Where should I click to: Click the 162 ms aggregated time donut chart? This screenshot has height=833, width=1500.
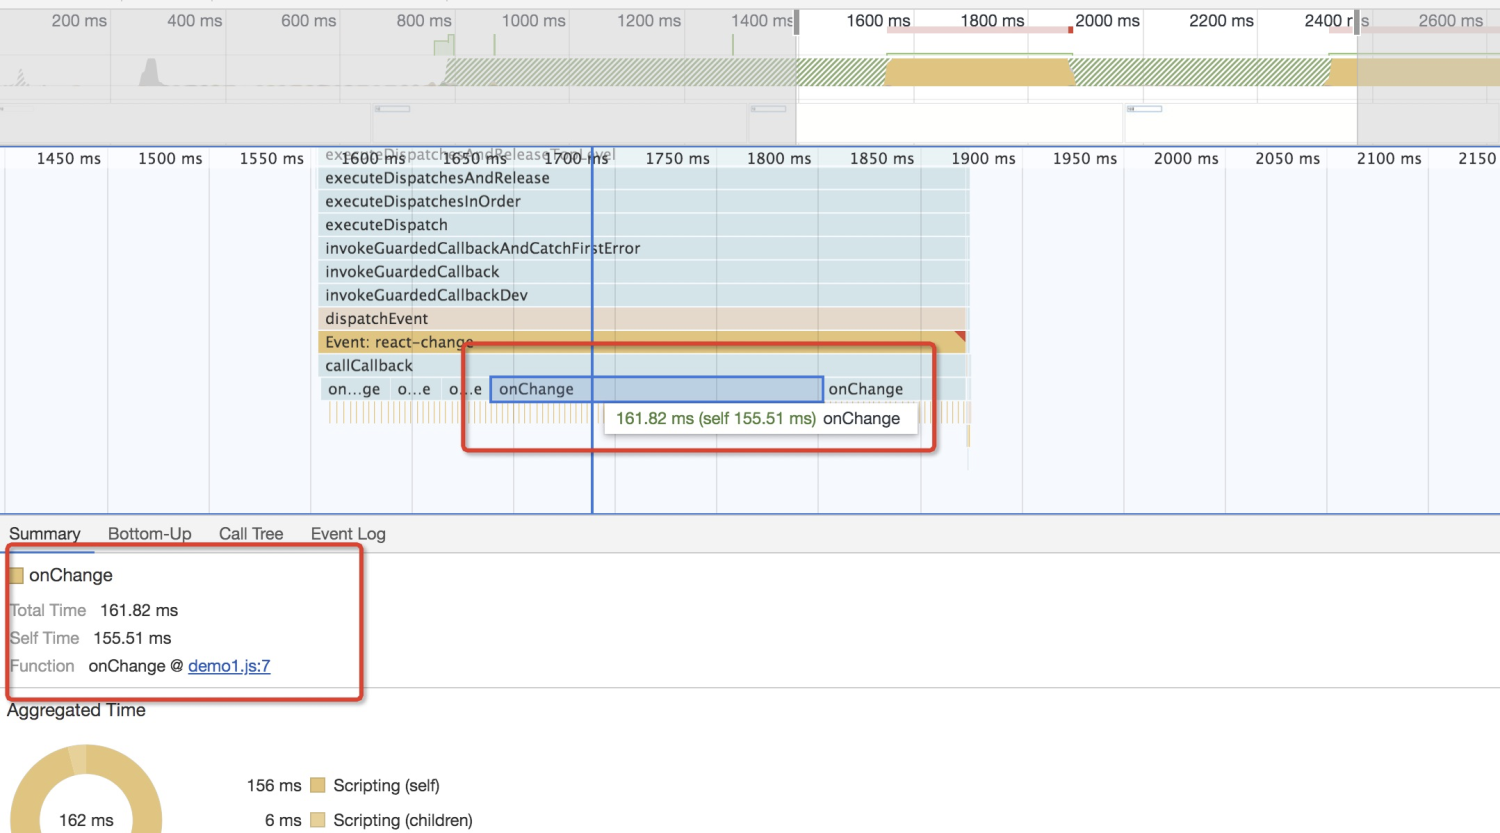86,790
